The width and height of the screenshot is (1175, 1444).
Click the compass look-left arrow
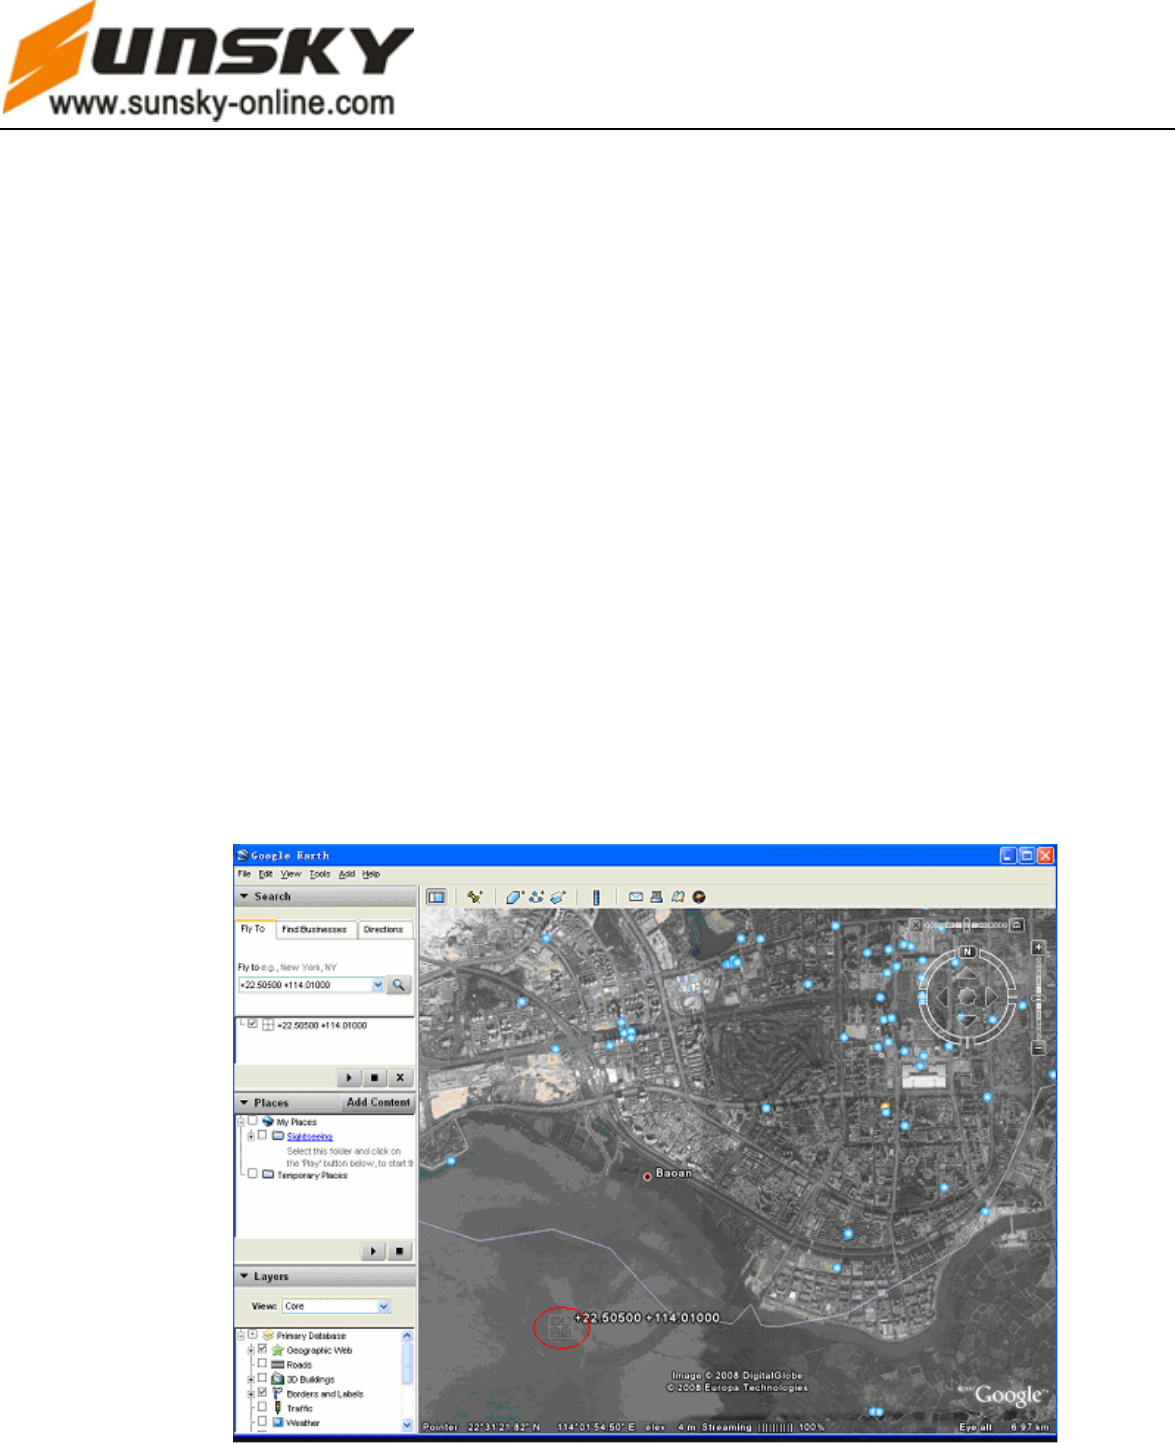(x=941, y=997)
